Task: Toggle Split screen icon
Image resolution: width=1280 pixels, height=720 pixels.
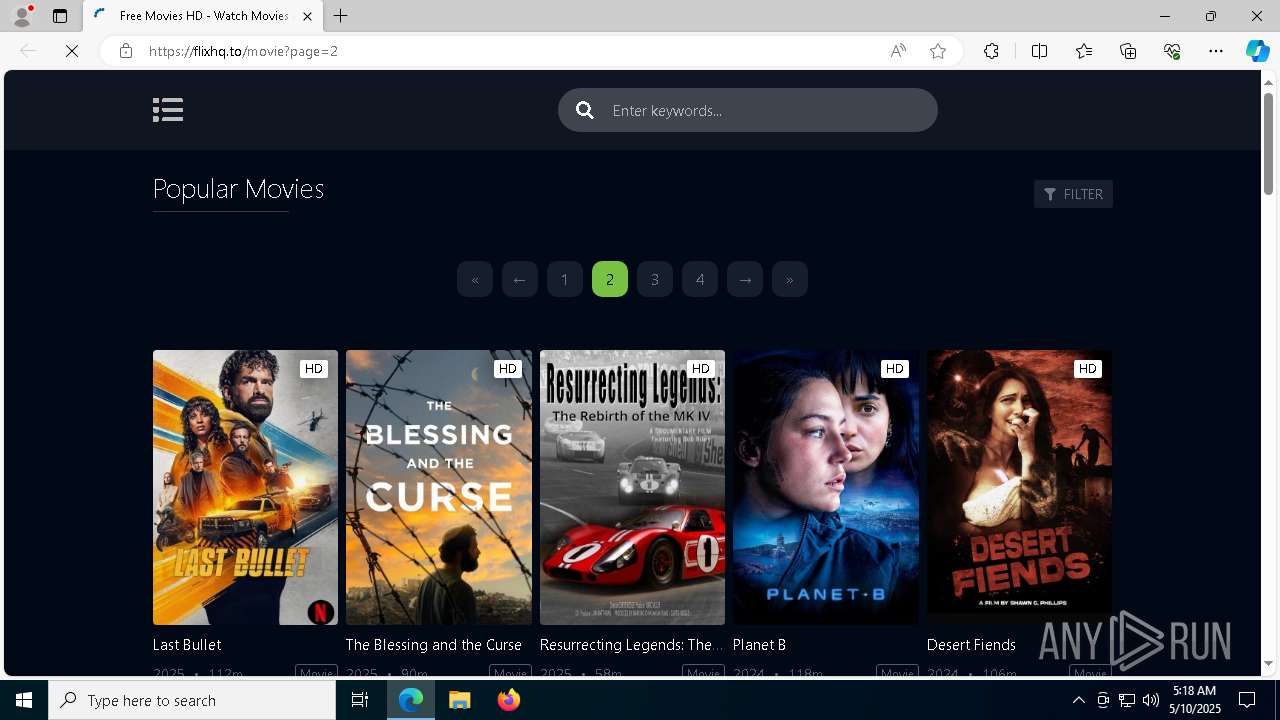Action: coord(1039,51)
